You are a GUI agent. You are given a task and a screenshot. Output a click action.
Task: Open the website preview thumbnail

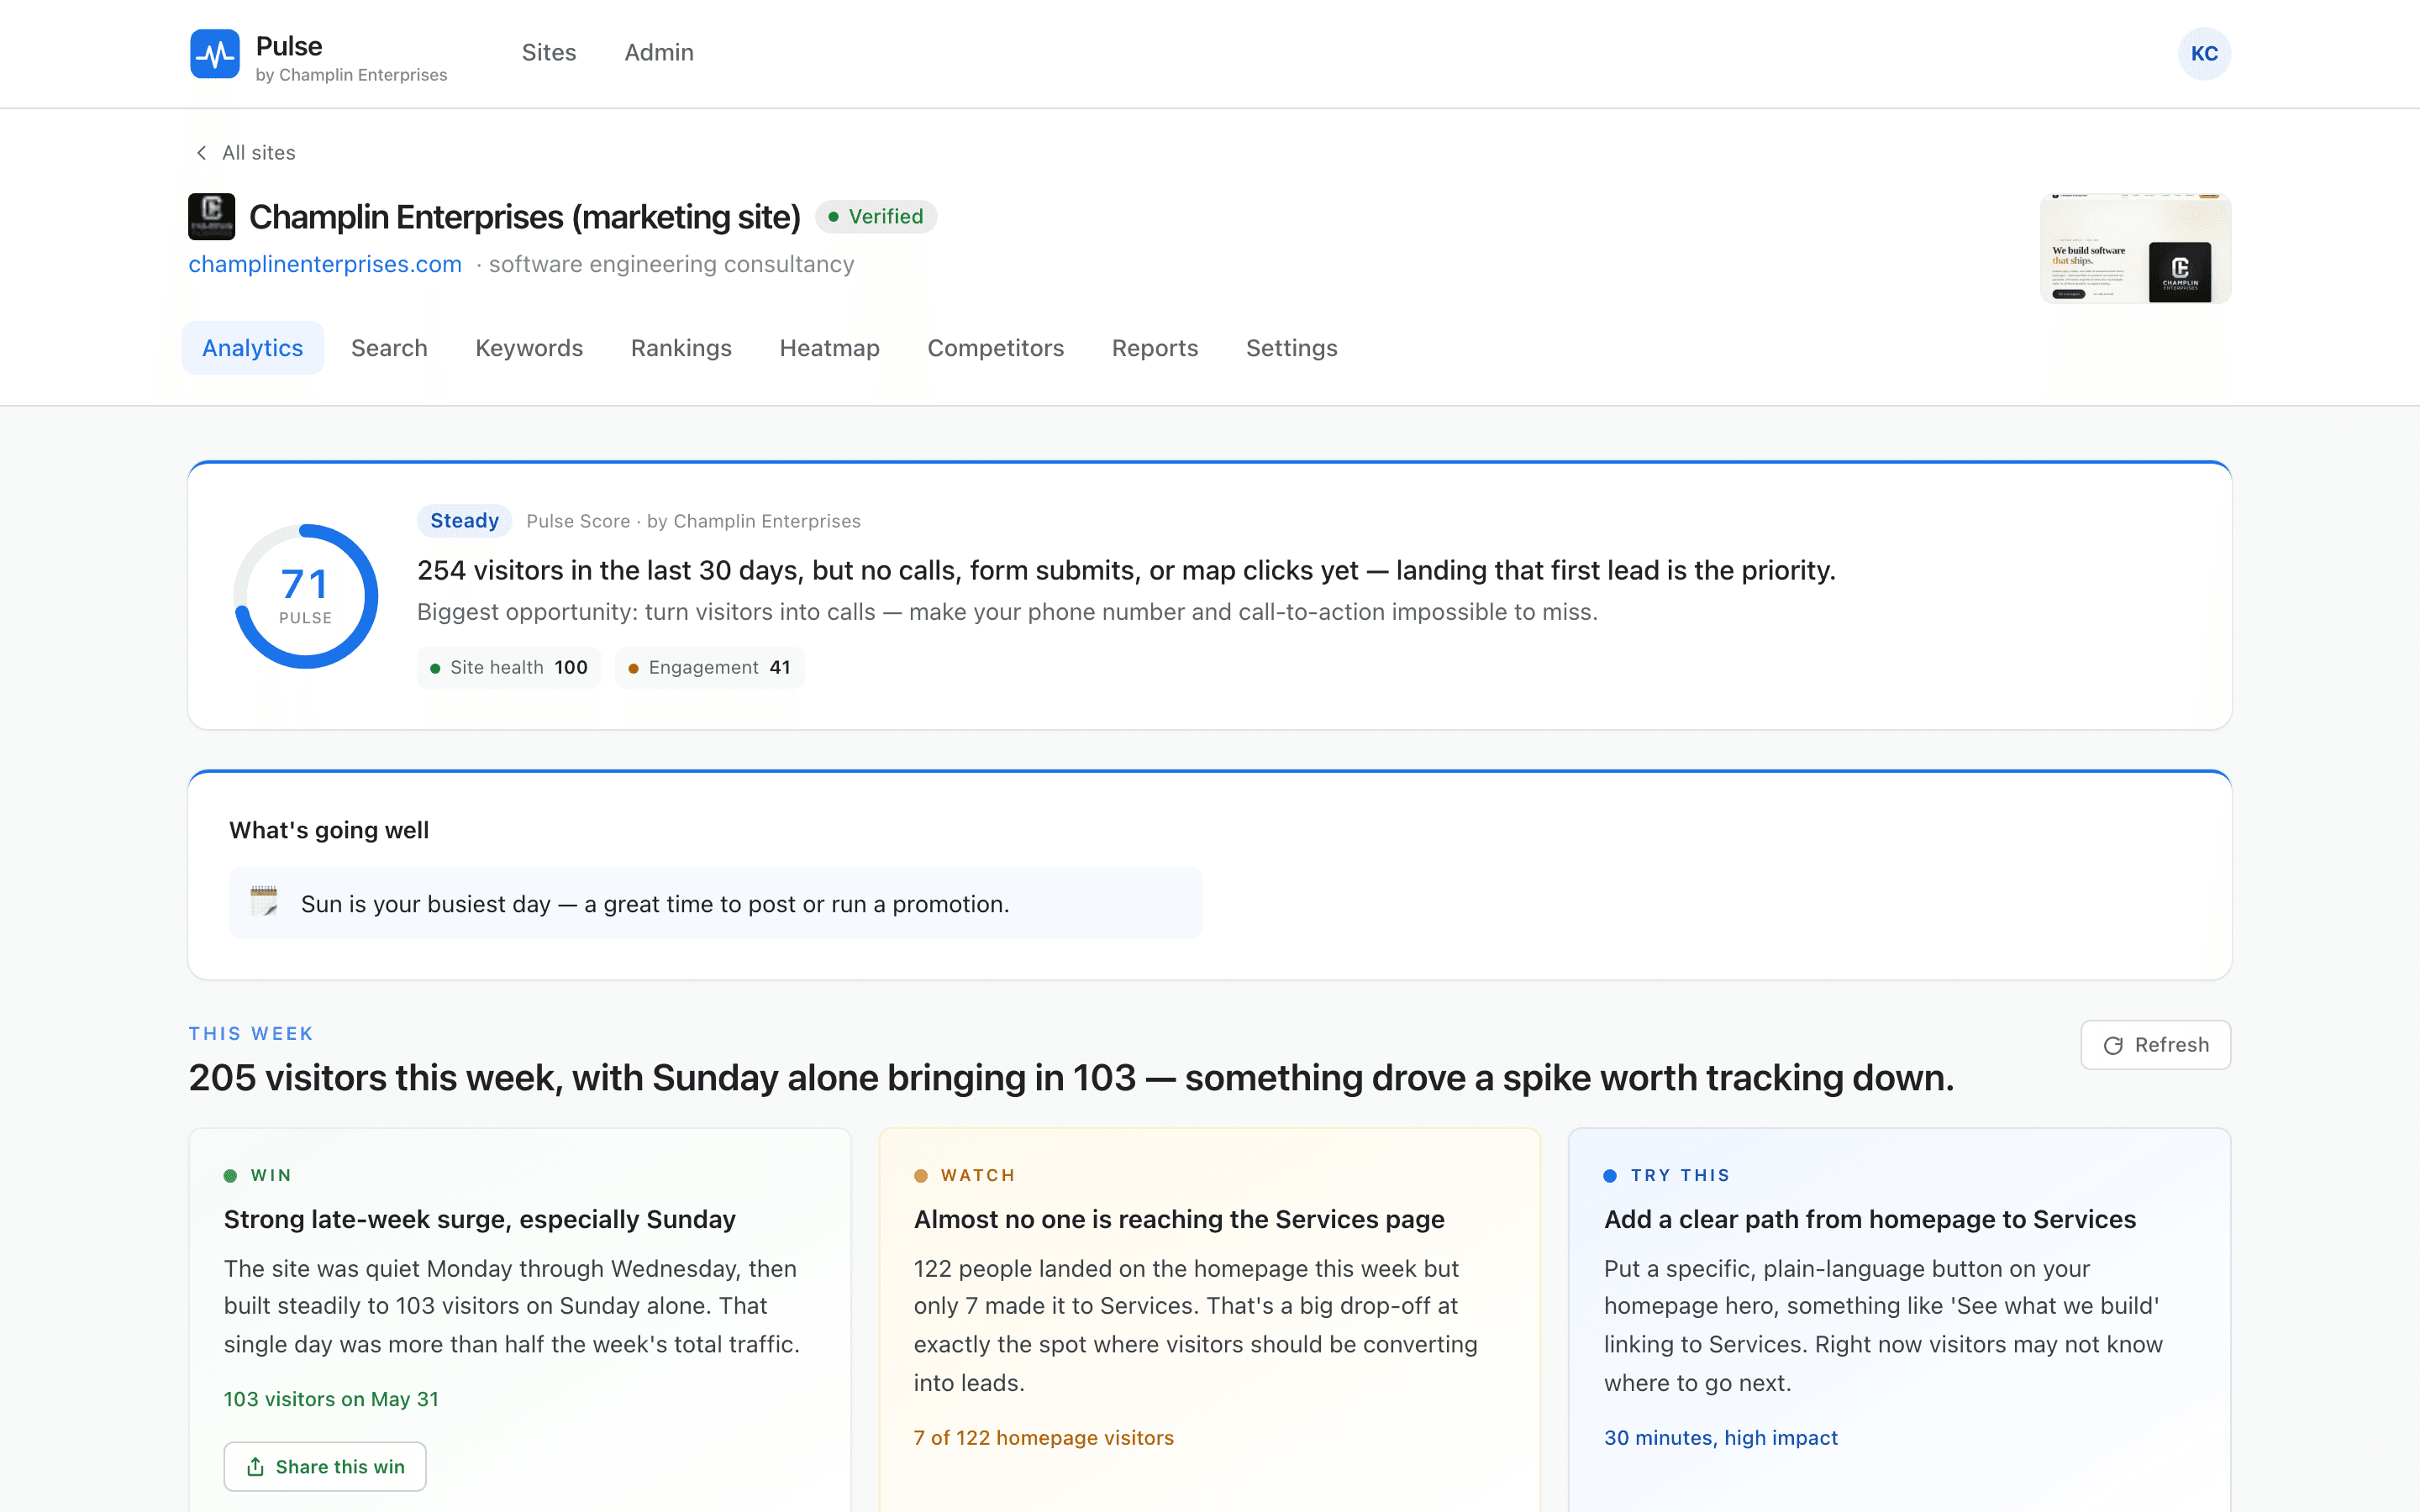click(2135, 248)
